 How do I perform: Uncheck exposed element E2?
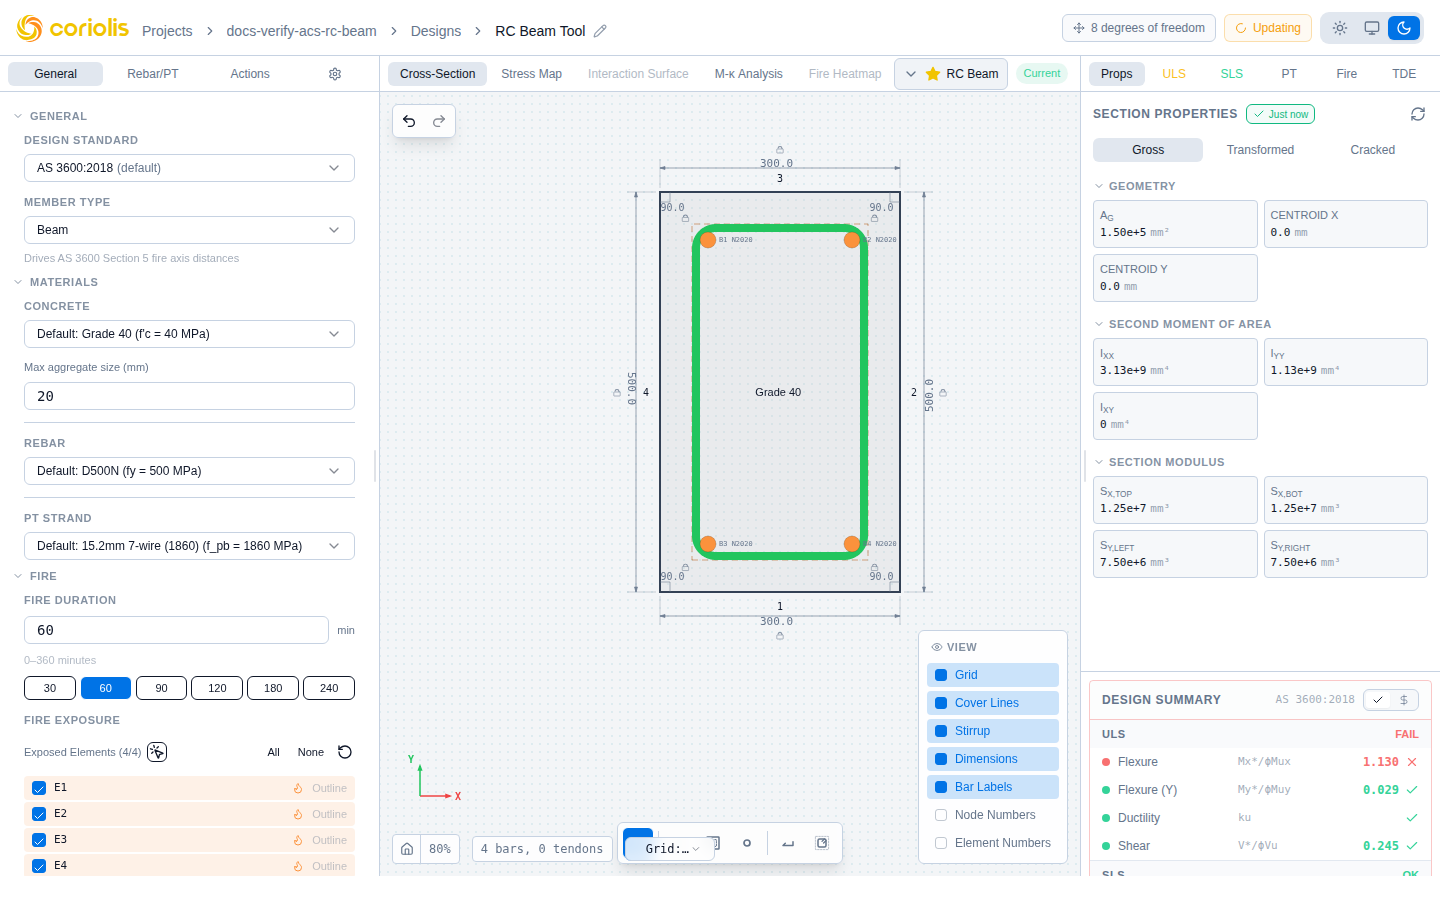(x=39, y=814)
